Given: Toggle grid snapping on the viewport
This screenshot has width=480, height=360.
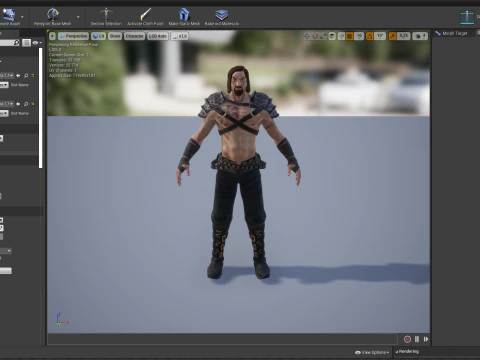Looking at the screenshot, I should 349,36.
